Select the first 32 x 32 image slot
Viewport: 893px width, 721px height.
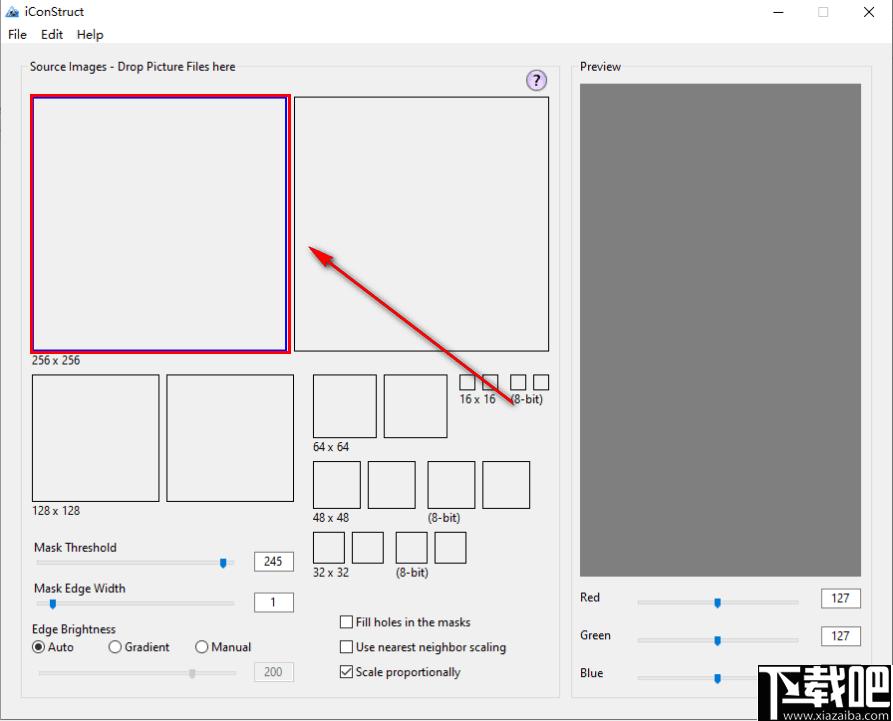coord(329,548)
